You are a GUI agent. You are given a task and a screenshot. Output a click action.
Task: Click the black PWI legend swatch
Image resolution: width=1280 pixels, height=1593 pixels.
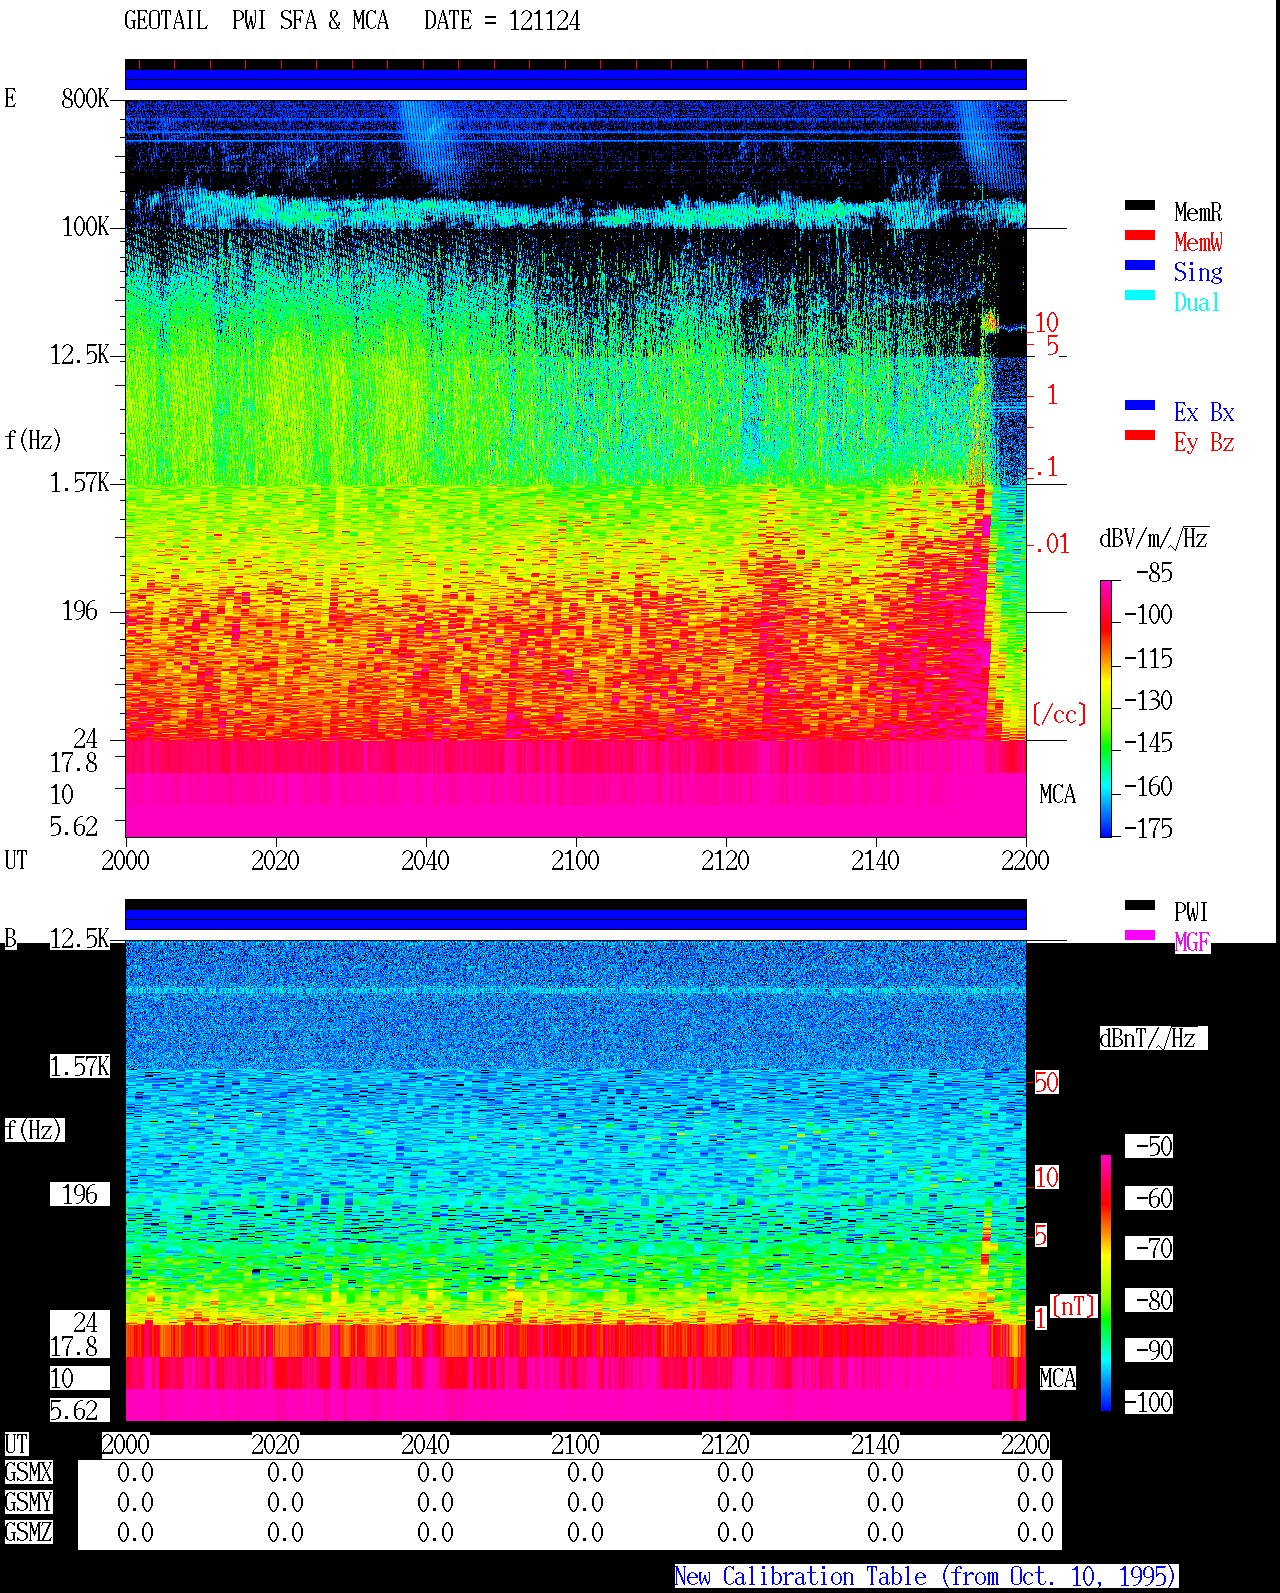tap(1140, 905)
